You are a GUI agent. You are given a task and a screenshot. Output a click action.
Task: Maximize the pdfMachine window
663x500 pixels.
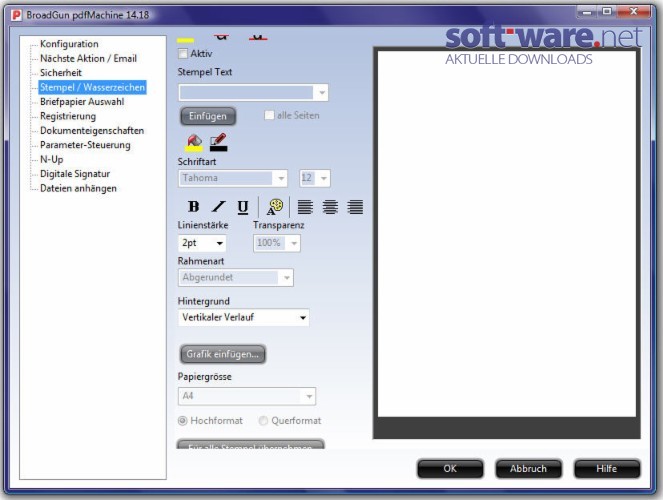(x=607, y=11)
